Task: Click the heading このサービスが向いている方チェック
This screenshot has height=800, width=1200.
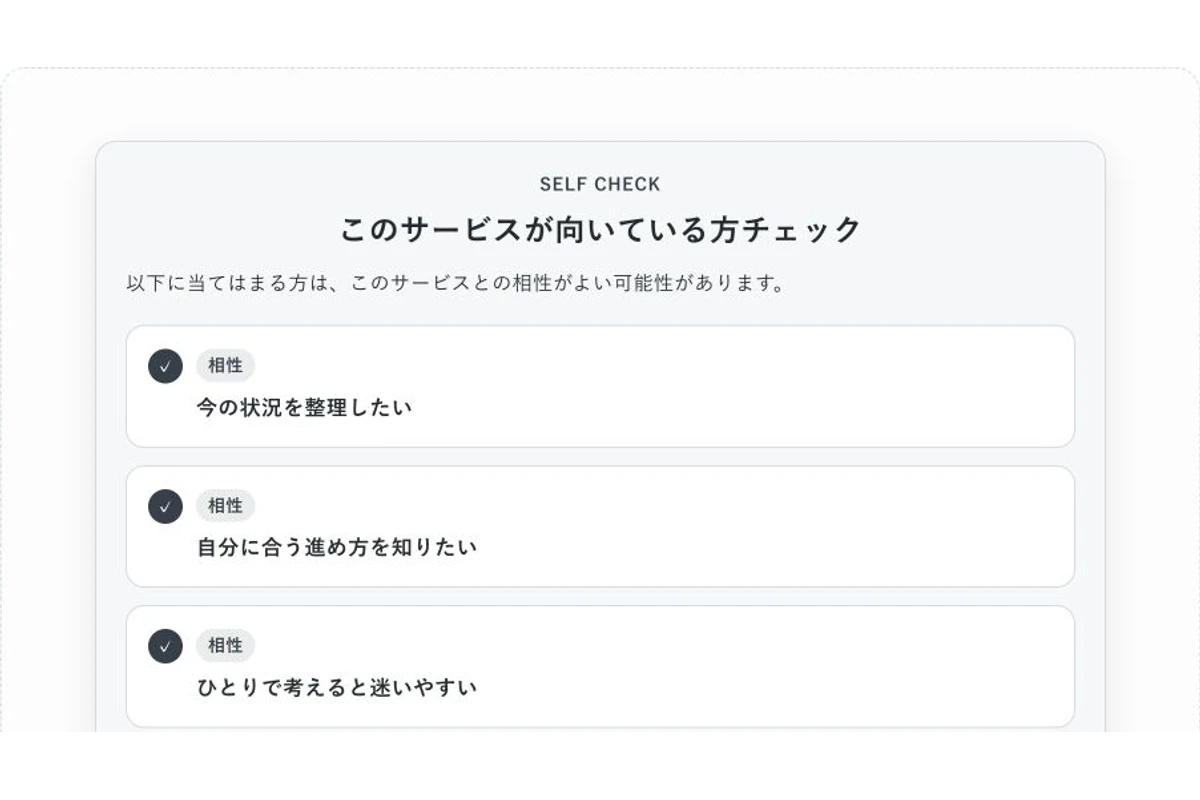Action: pos(600,230)
